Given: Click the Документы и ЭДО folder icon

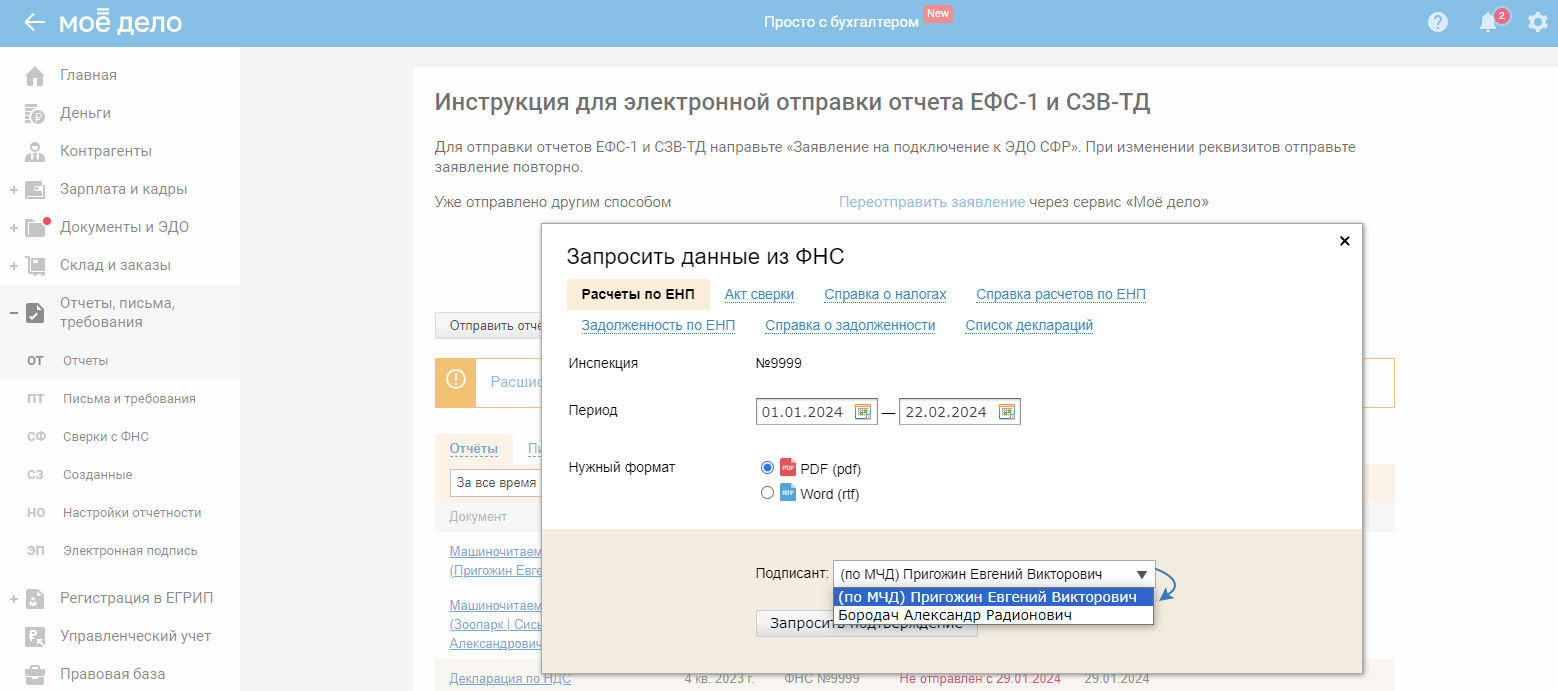Looking at the screenshot, I should pyautogui.click(x=35, y=228).
